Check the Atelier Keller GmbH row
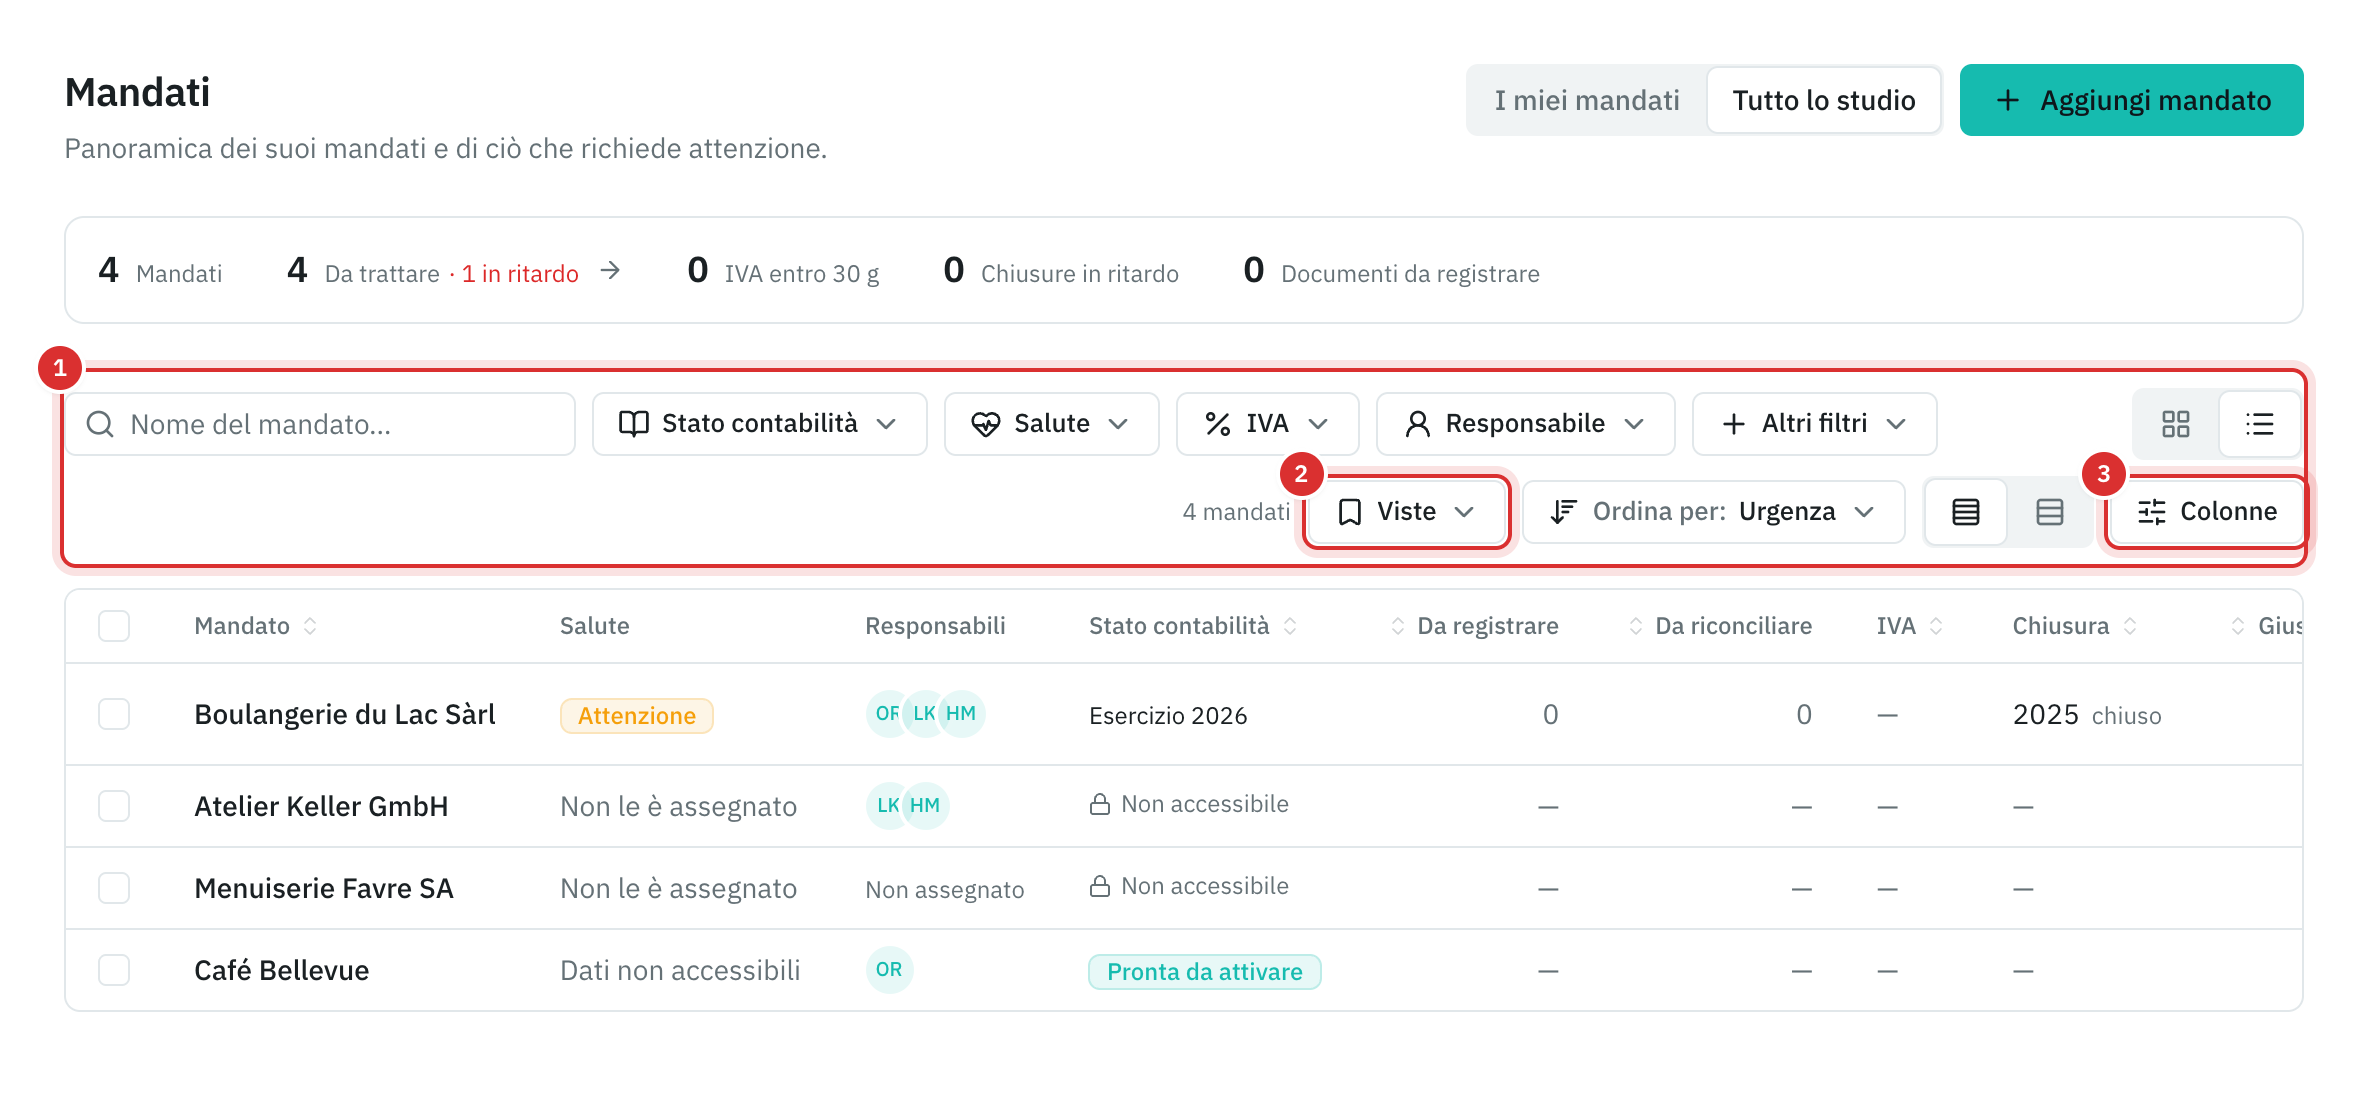The height and width of the screenshot is (1120, 2368). point(114,806)
